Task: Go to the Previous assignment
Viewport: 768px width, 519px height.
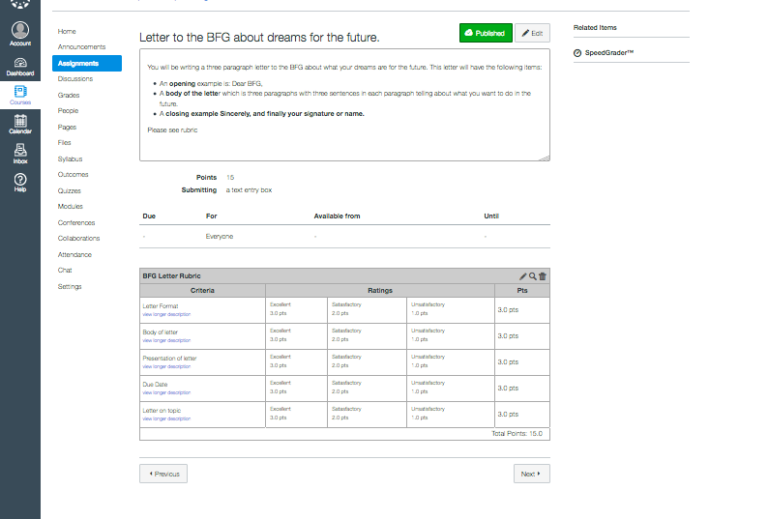Action: pyautogui.click(x=163, y=473)
